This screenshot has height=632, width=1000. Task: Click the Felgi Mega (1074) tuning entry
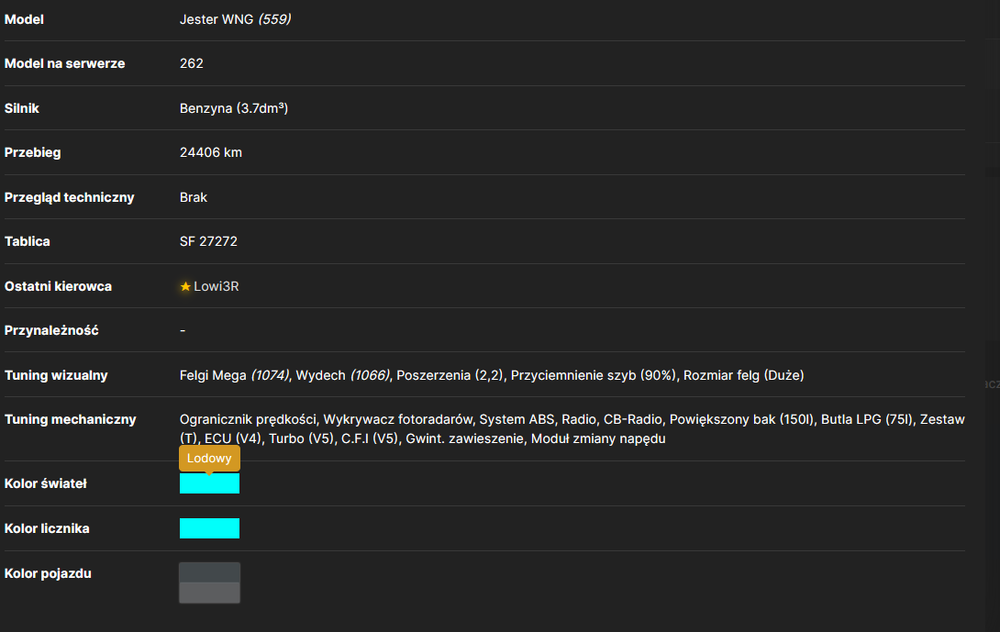click(x=235, y=375)
